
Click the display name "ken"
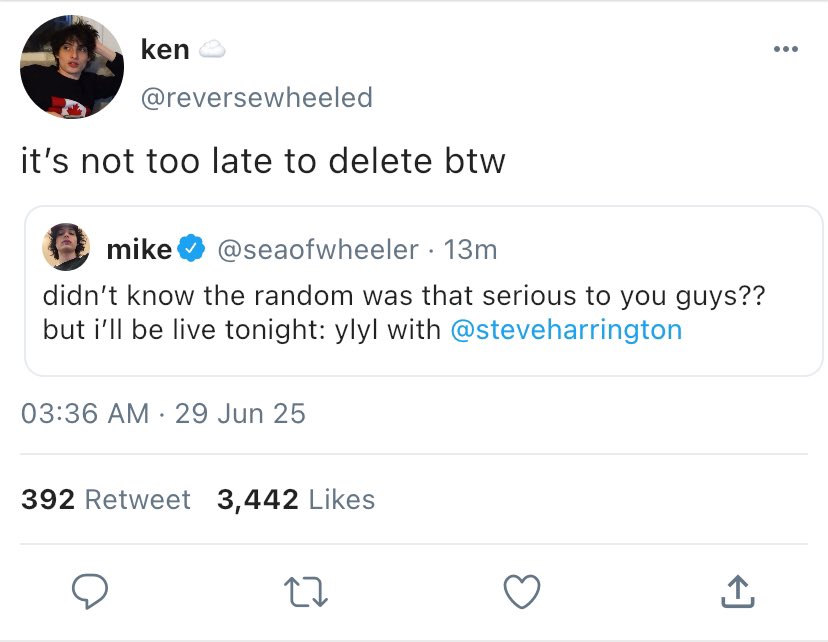(165, 50)
